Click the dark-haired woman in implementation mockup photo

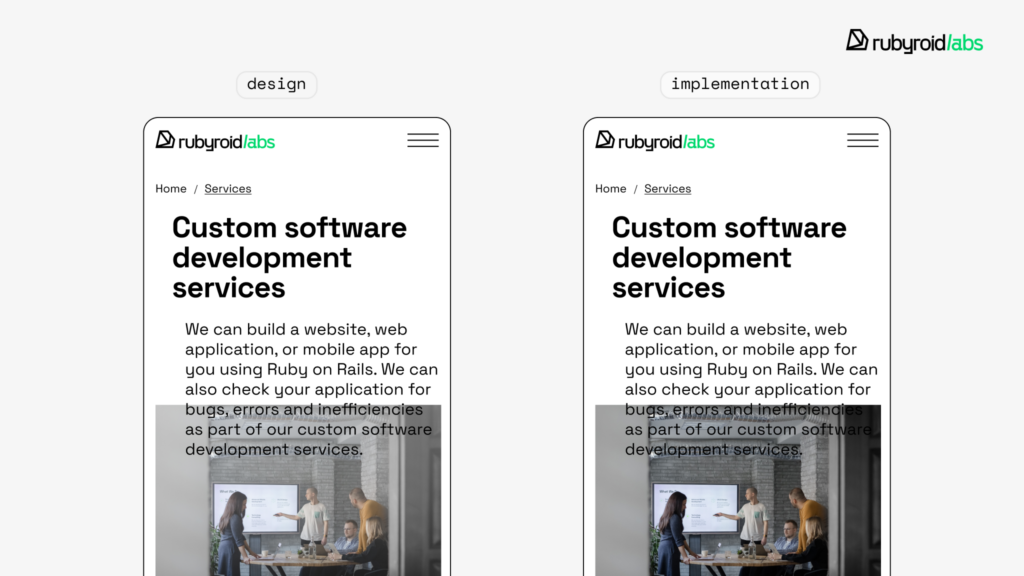[x=672, y=530]
